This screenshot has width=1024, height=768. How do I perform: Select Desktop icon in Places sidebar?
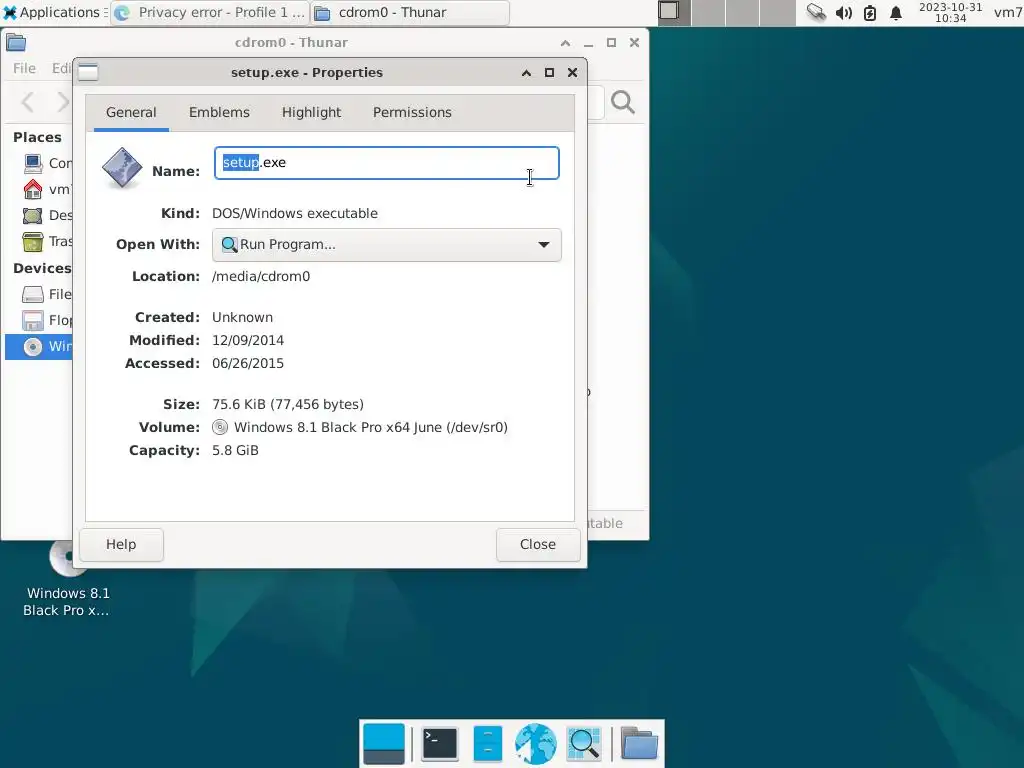pos(33,216)
